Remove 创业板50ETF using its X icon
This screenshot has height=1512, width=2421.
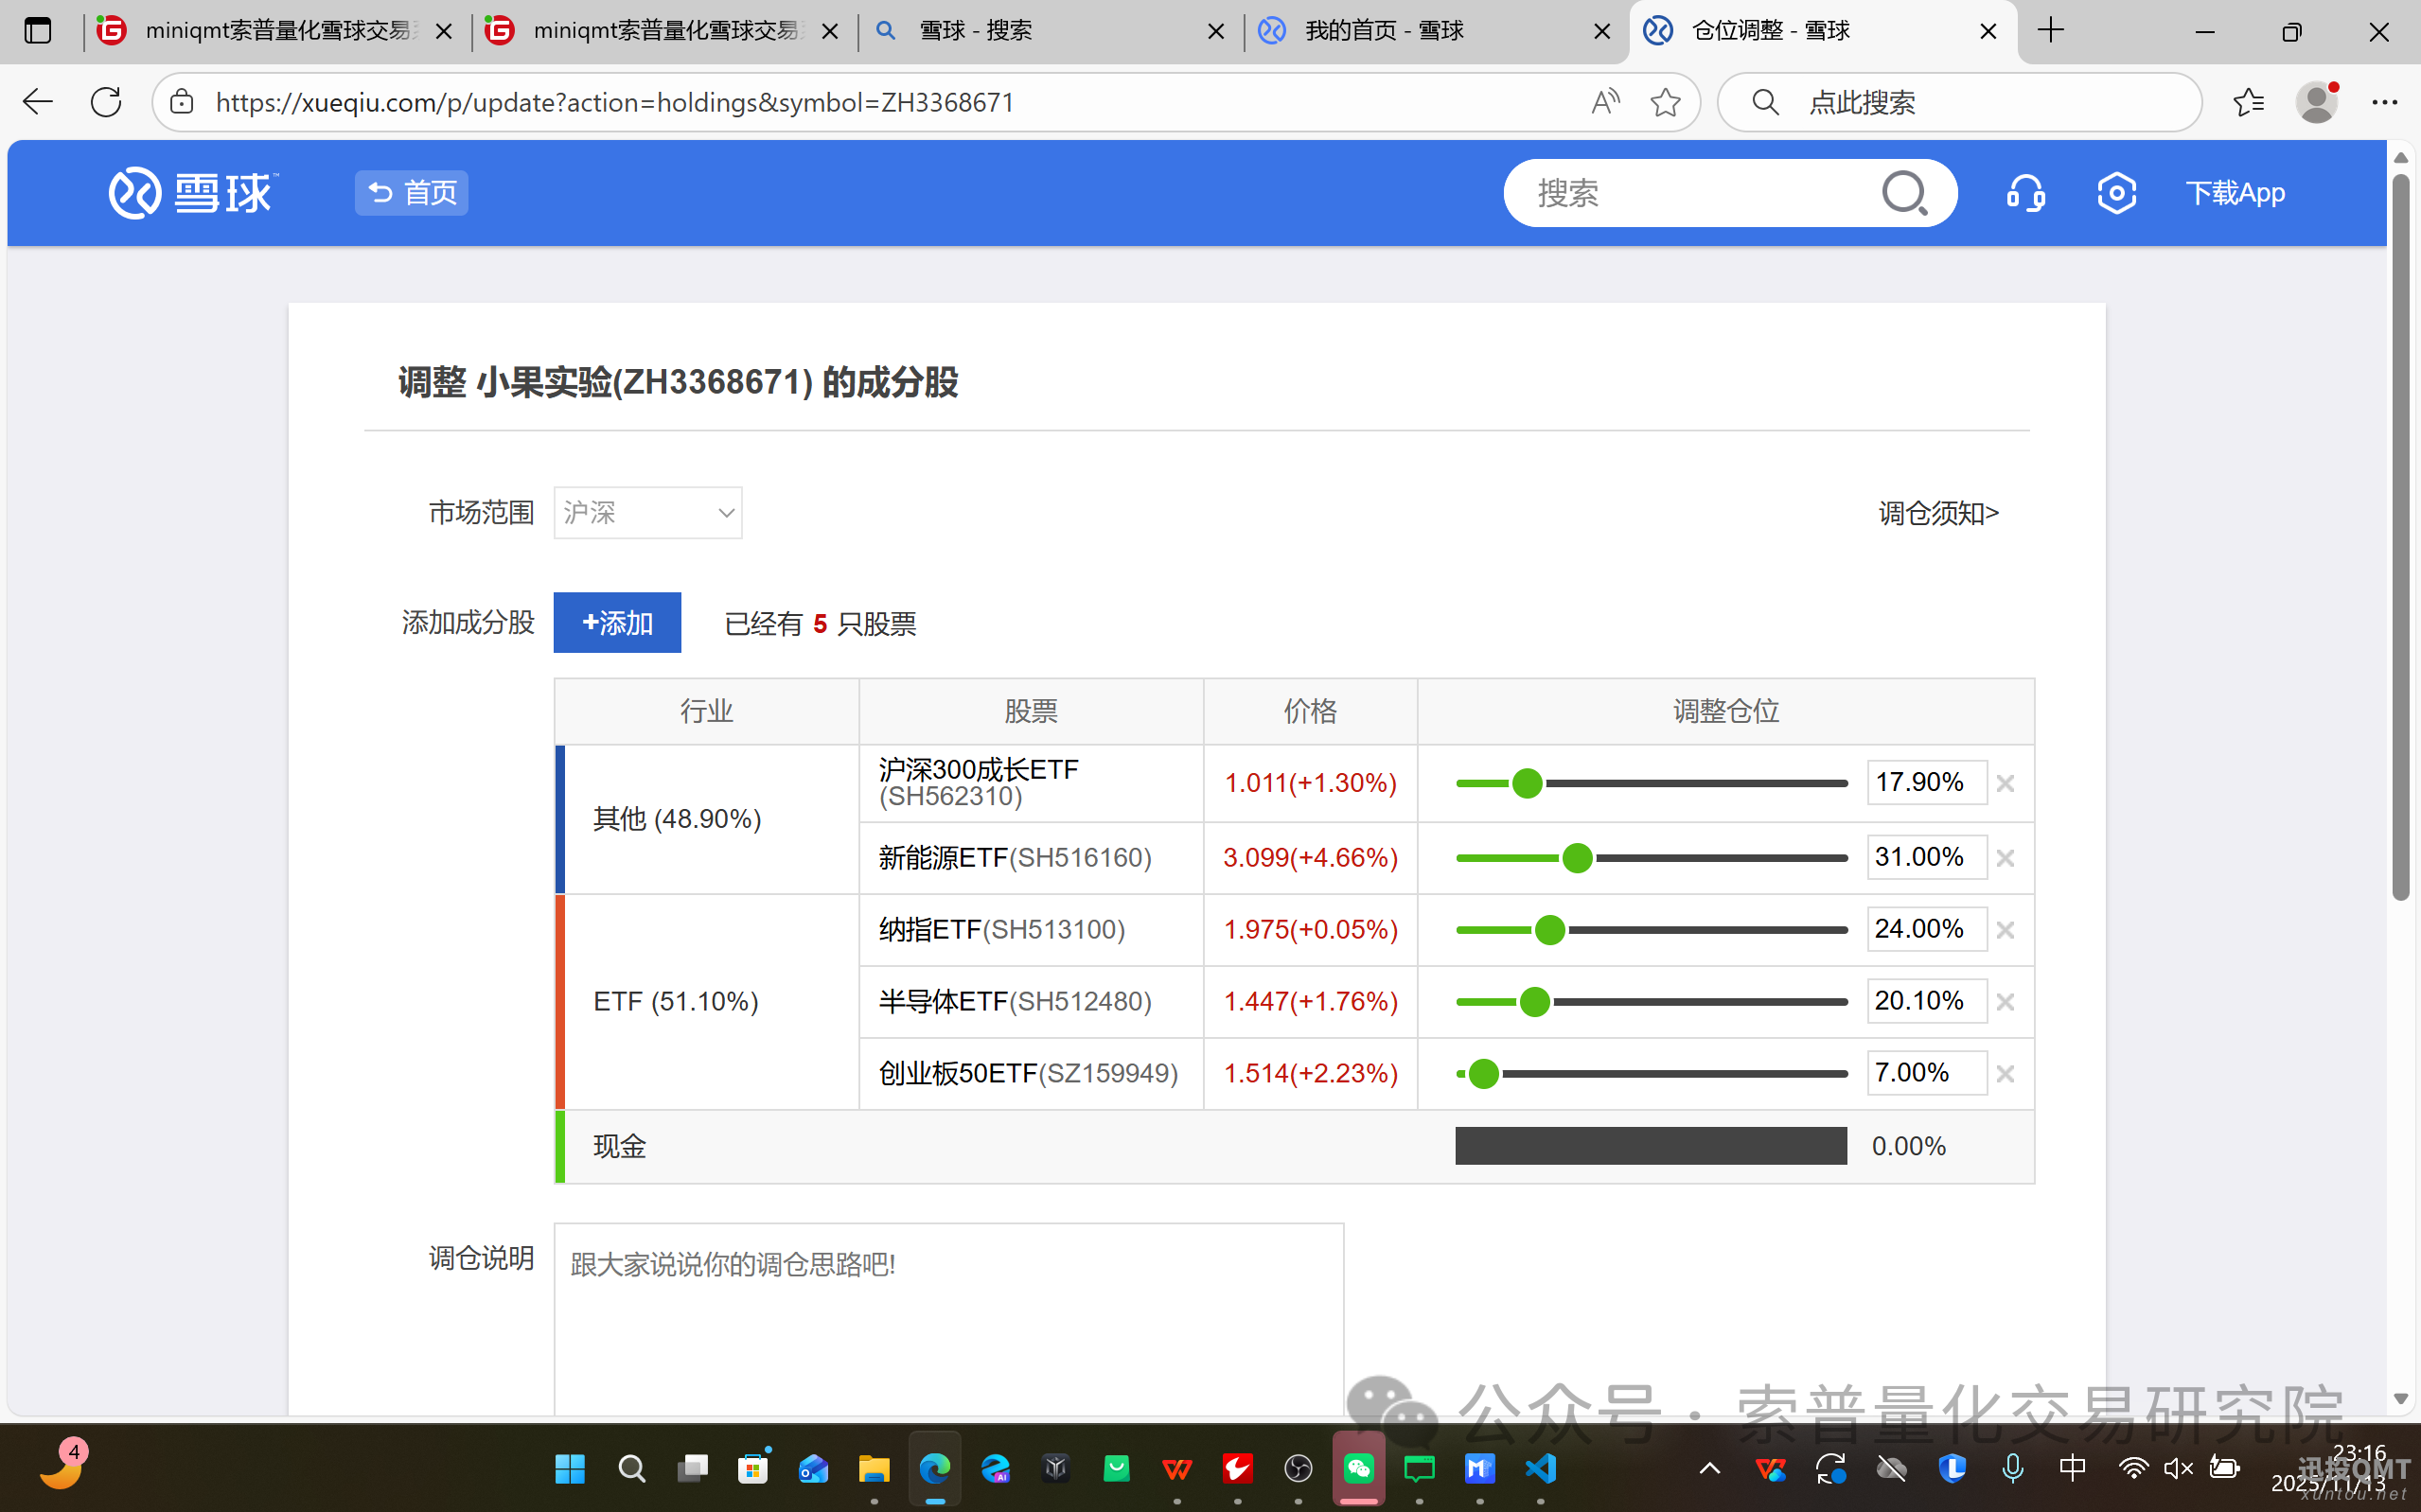coord(2005,1074)
